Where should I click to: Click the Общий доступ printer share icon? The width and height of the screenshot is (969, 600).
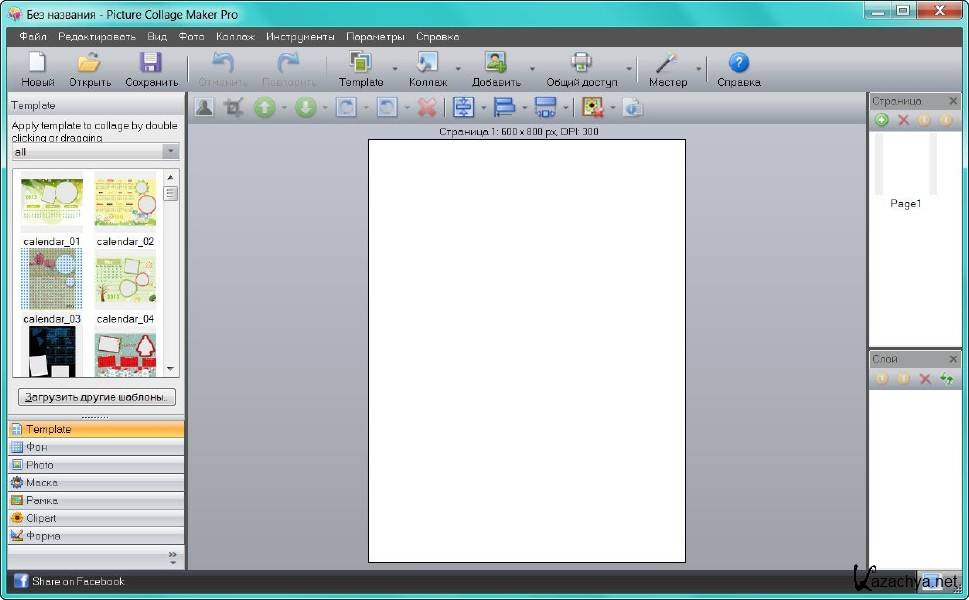(x=581, y=63)
